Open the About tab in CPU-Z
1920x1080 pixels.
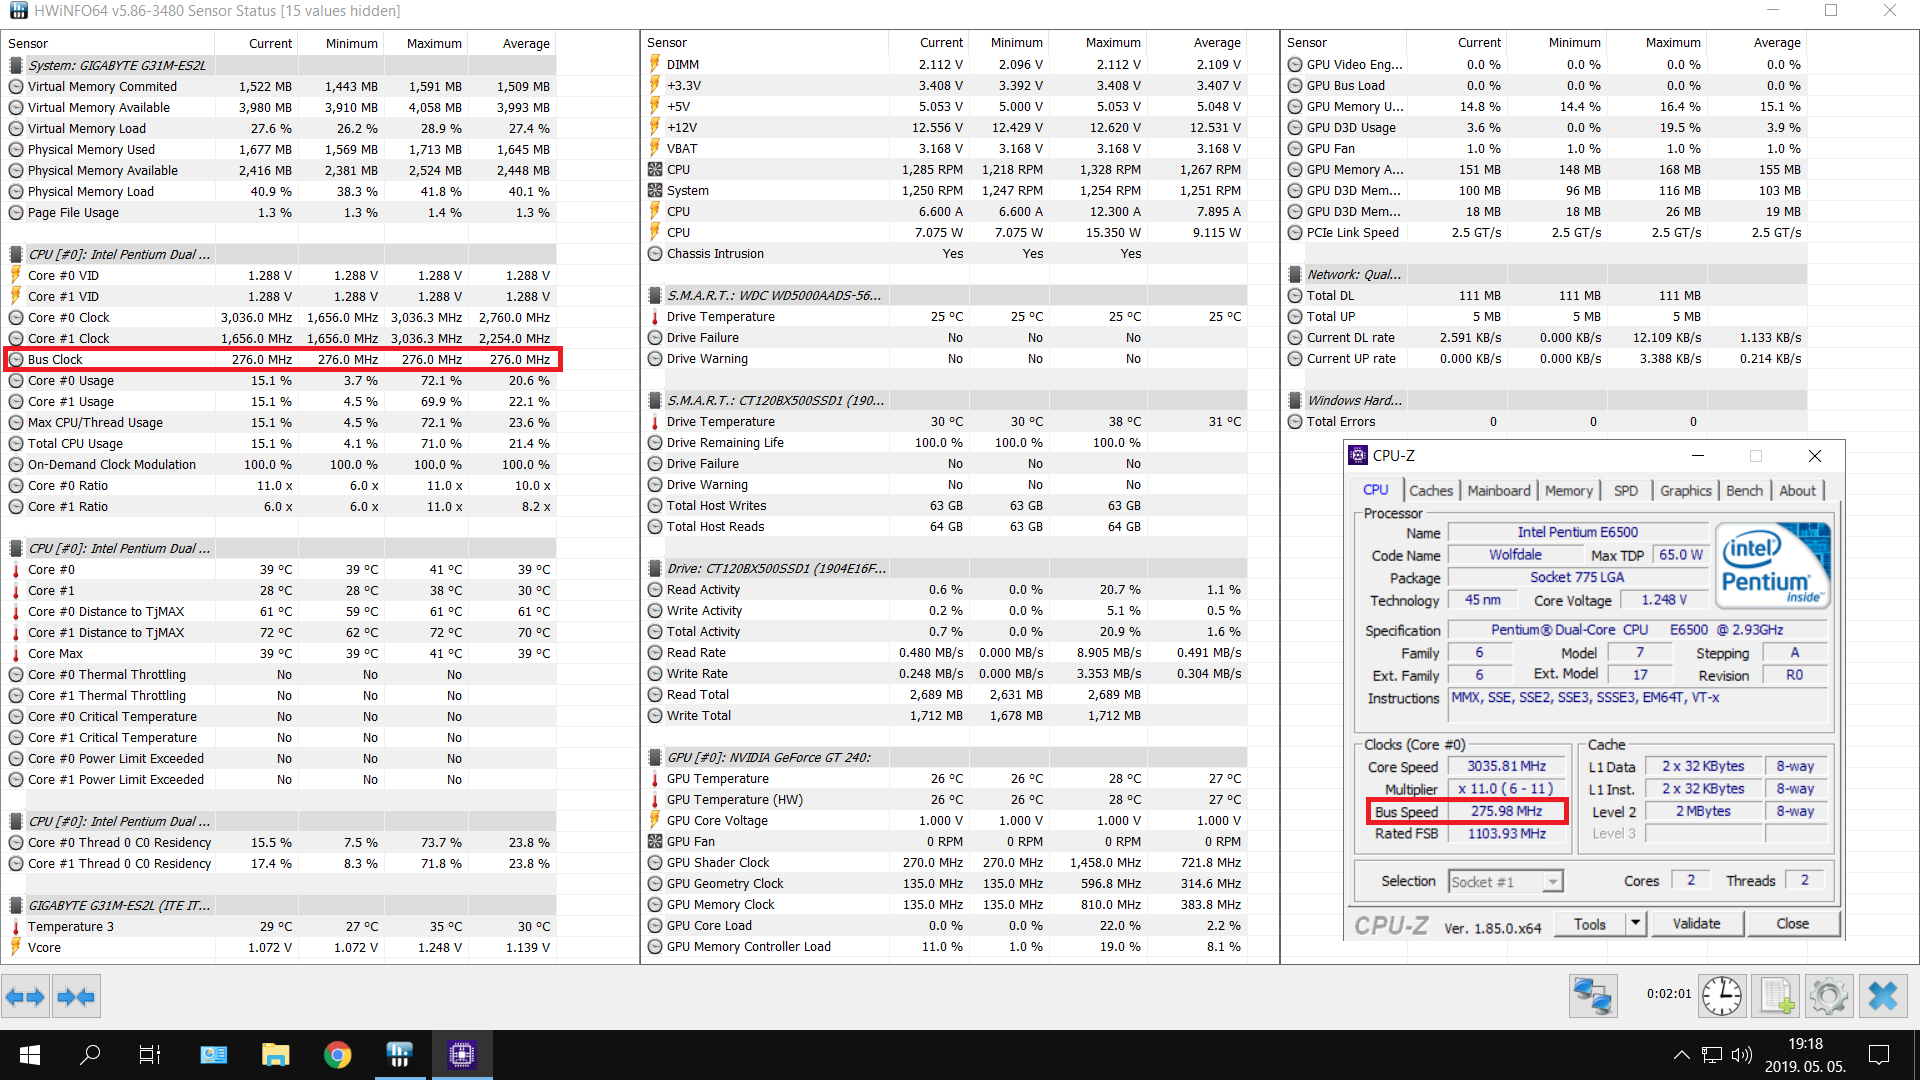point(1798,491)
